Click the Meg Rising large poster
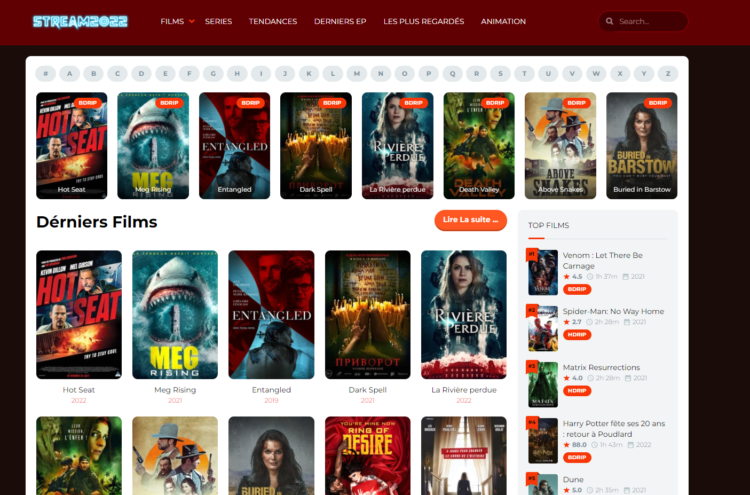 (175, 315)
